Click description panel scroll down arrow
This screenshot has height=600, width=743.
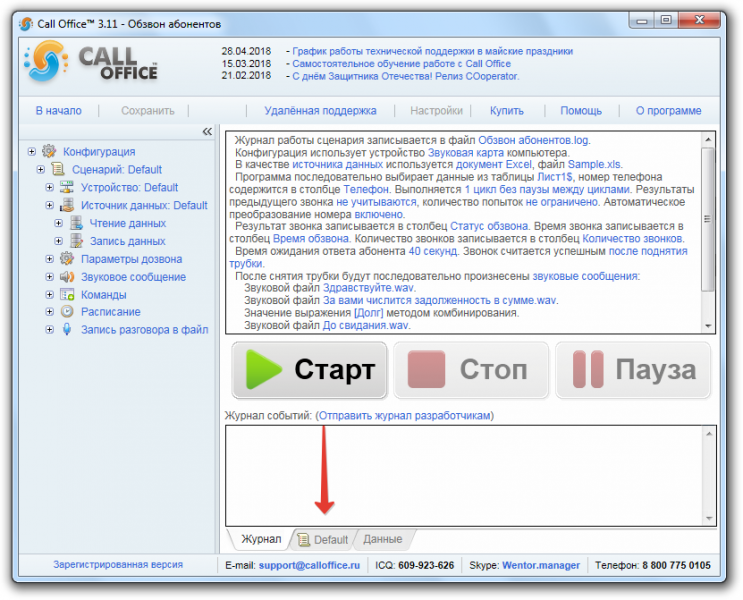pyautogui.click(x=708, y=326)
